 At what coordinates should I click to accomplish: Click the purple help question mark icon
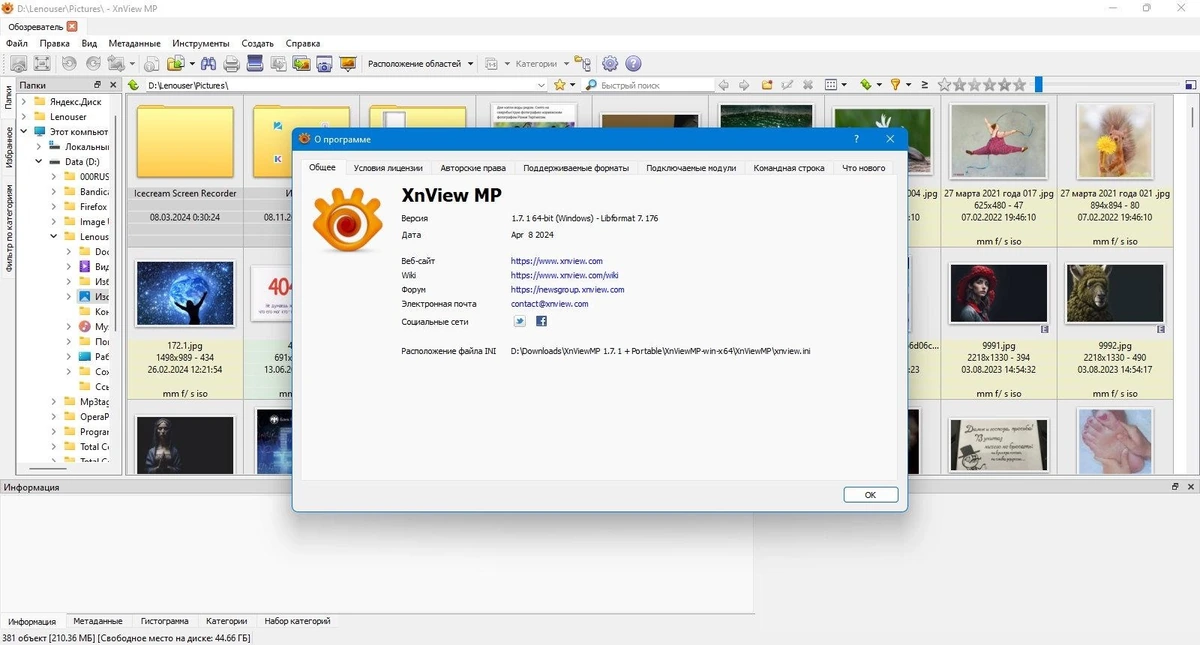click(633, 64)
